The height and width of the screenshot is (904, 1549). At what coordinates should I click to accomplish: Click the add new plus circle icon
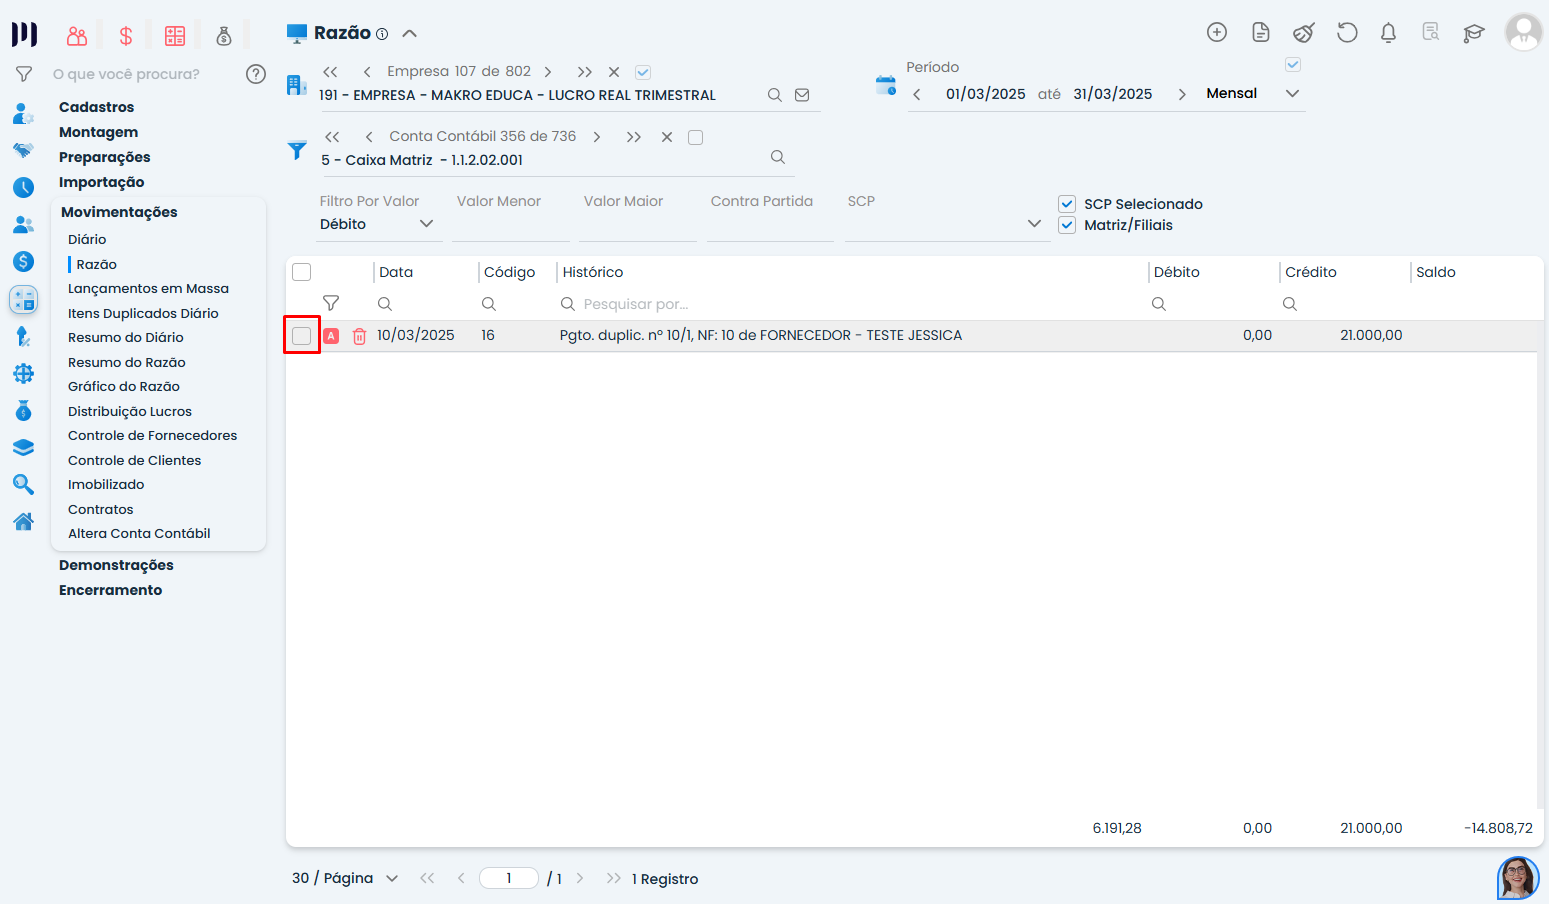[x=1217, y=33]
